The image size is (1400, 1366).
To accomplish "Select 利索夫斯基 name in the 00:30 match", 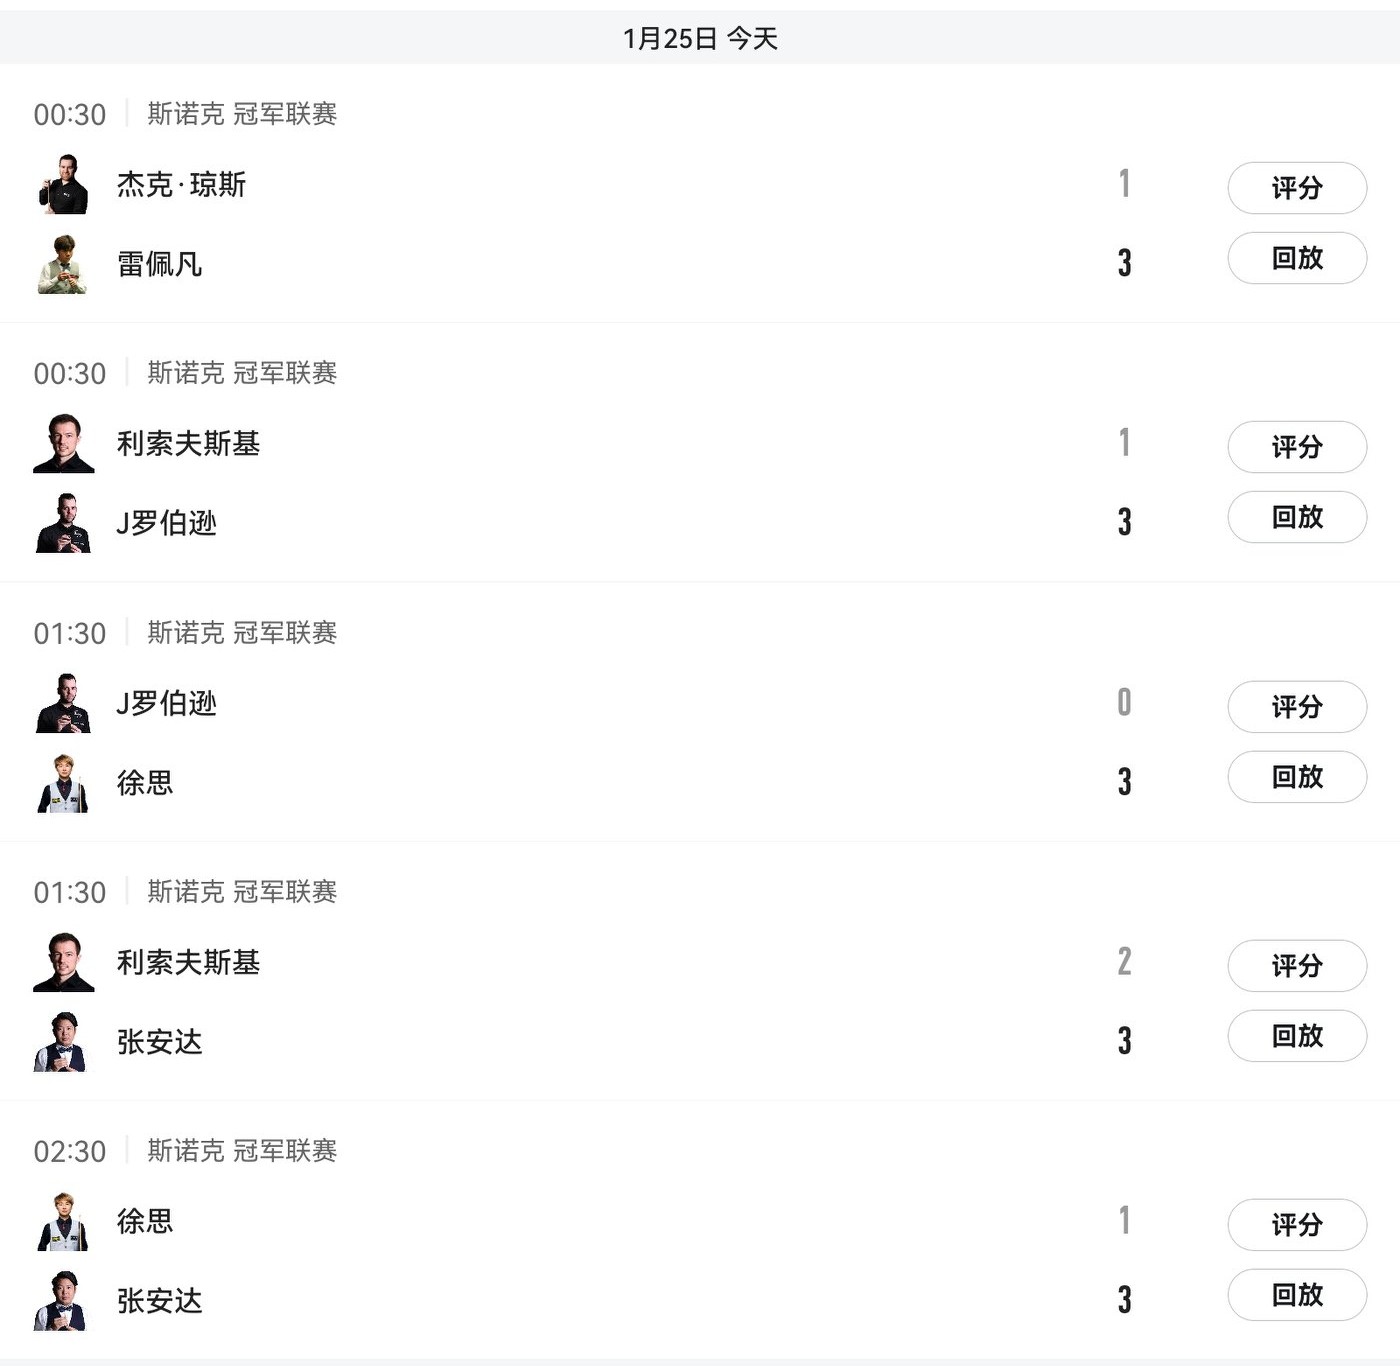I will coord(188,444).
